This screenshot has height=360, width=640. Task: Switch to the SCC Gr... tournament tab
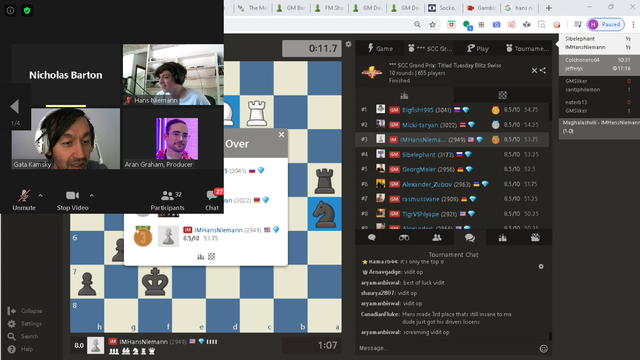click(x=430, y=48)
